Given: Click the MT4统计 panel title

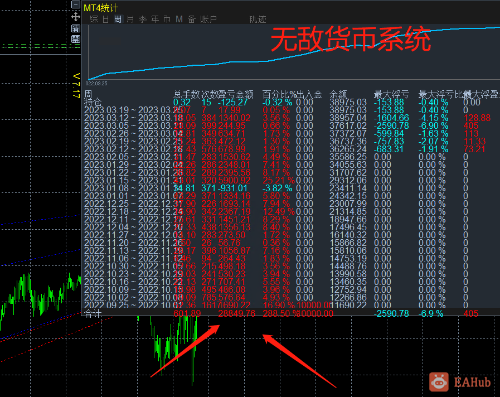Looking at the screenshot, I should tap(100, 8).
